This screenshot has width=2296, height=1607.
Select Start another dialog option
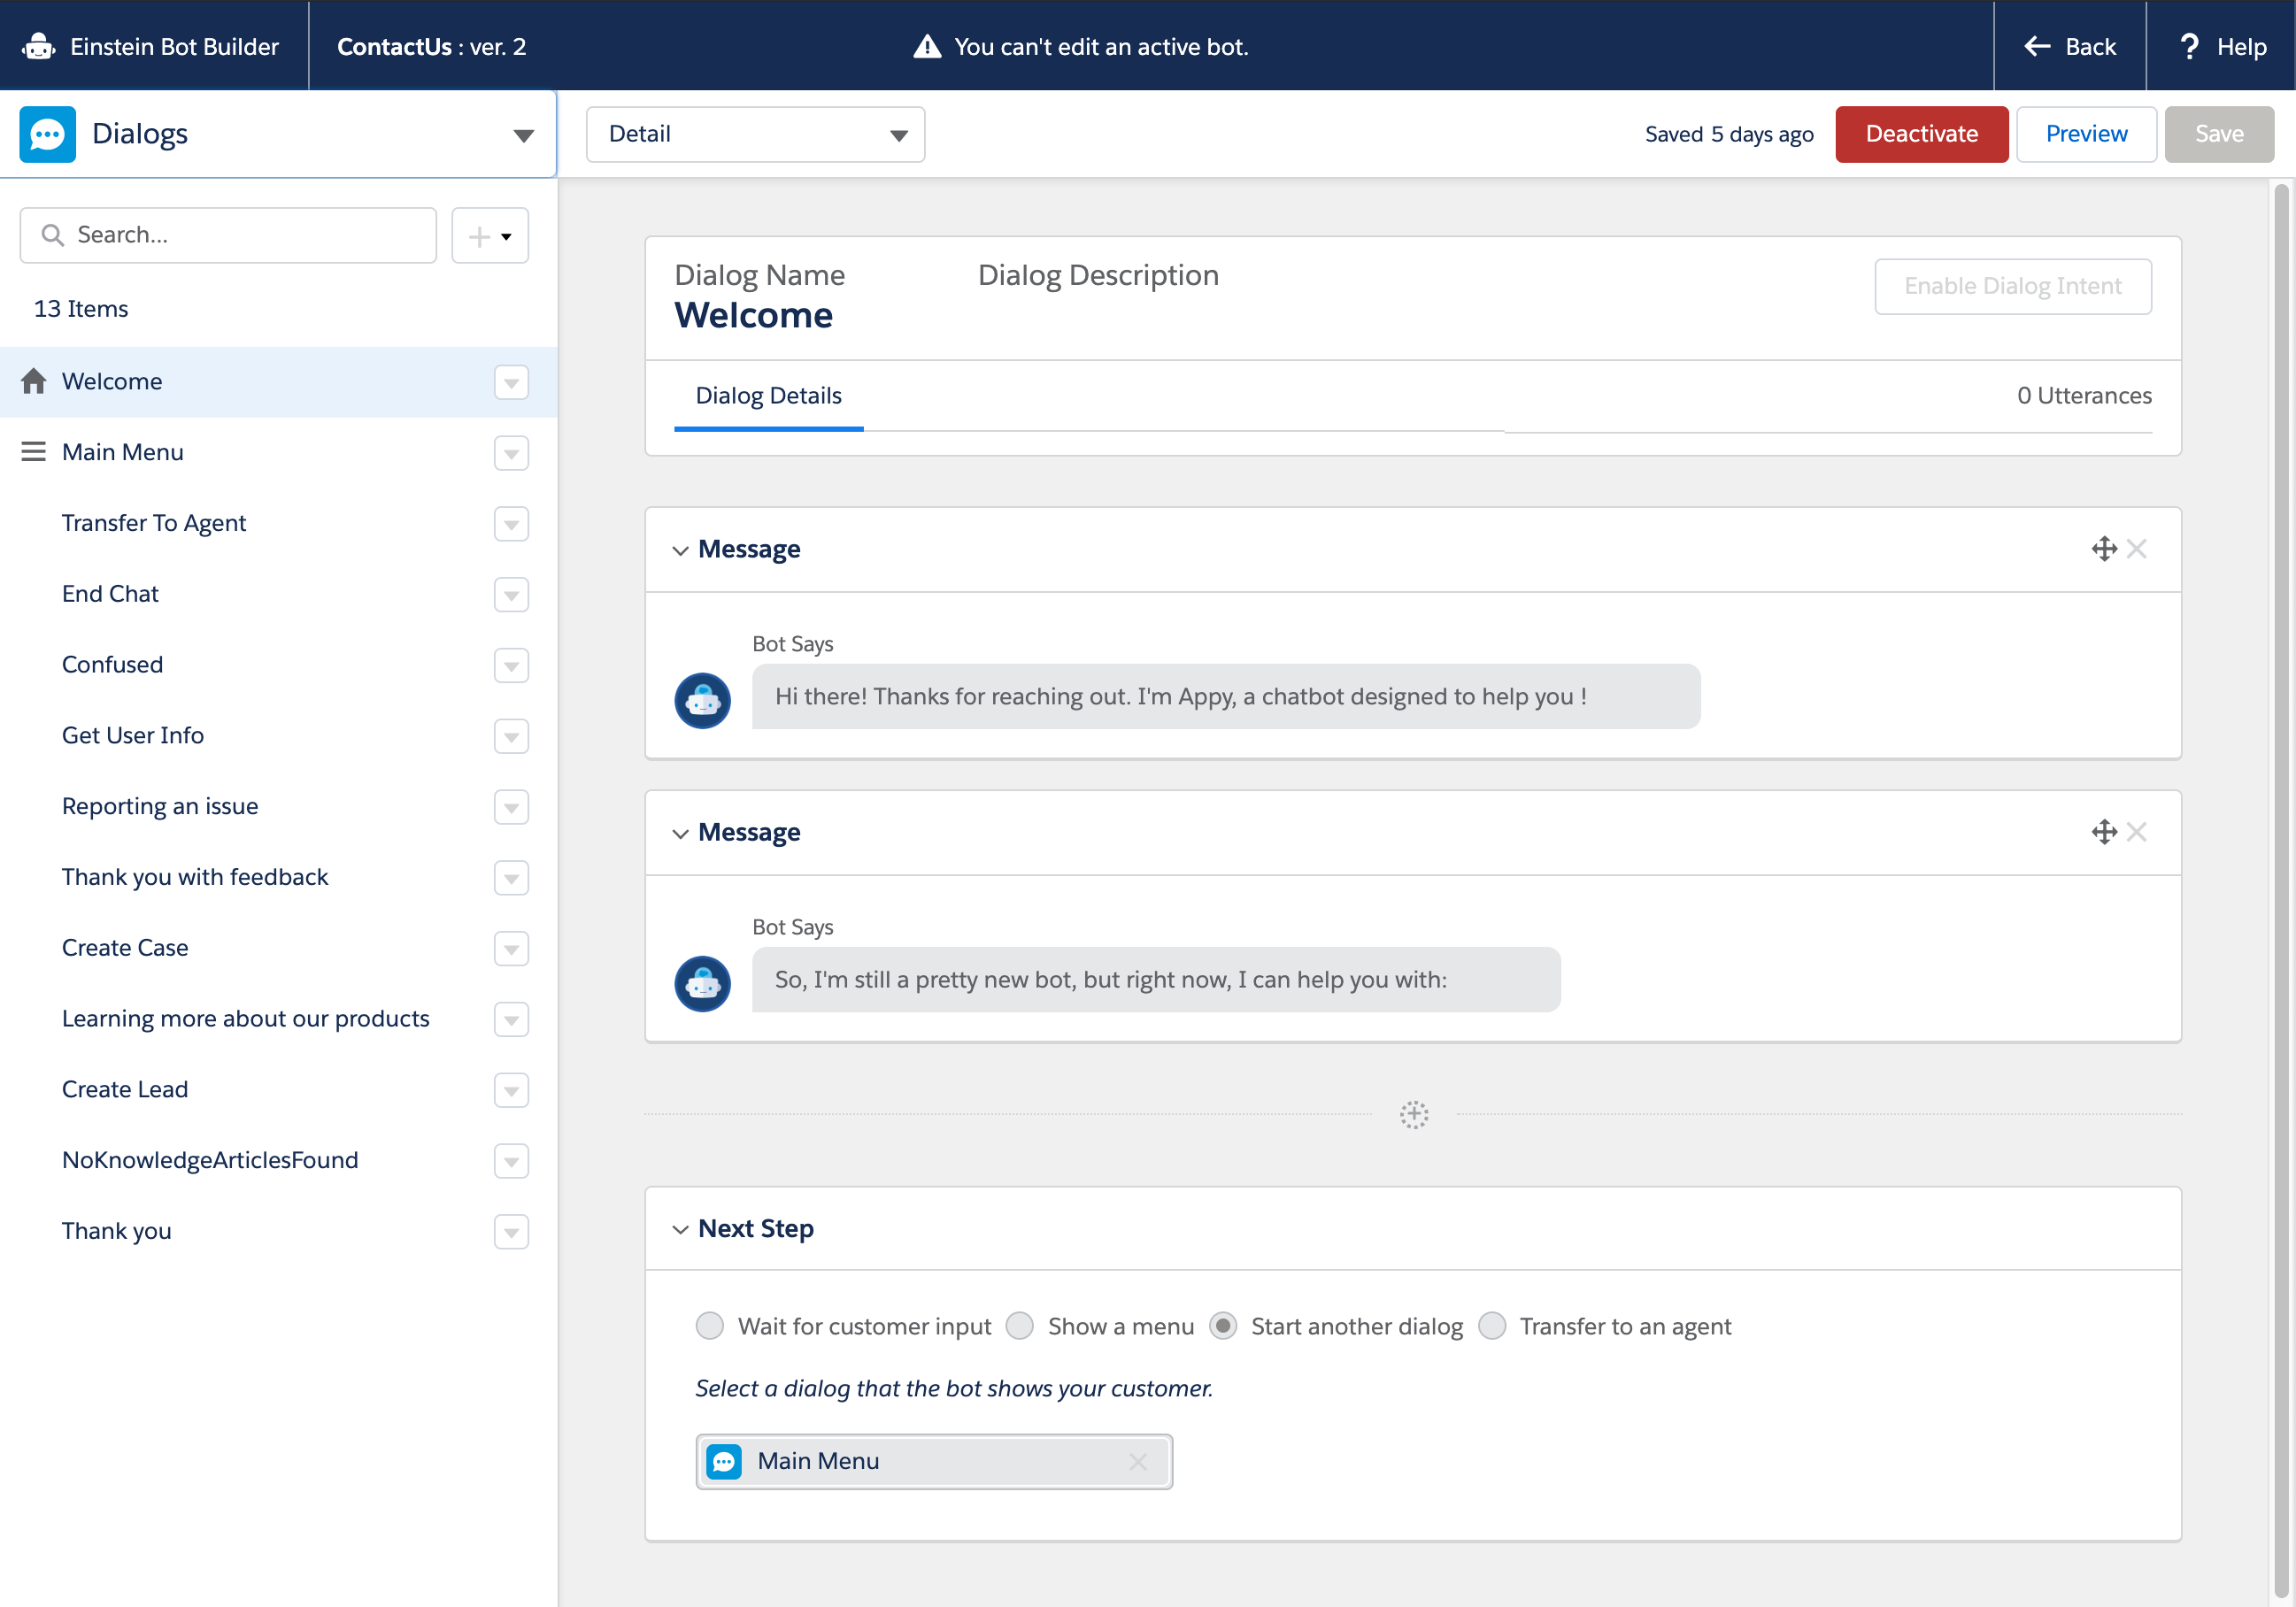point(1222,1326)
